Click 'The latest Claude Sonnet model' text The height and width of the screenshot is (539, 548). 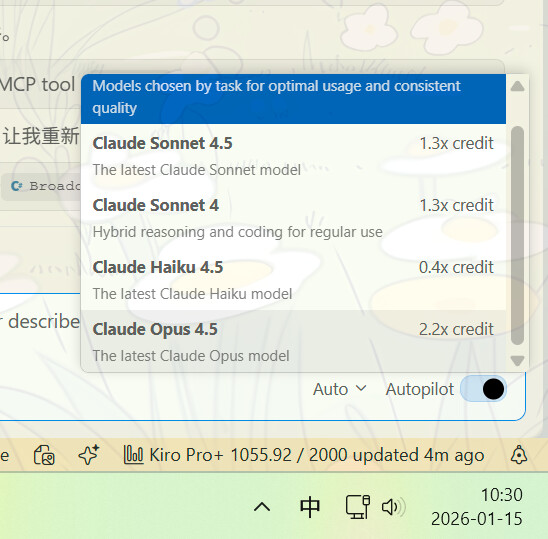pyautogui.click(x=197, y=170)
